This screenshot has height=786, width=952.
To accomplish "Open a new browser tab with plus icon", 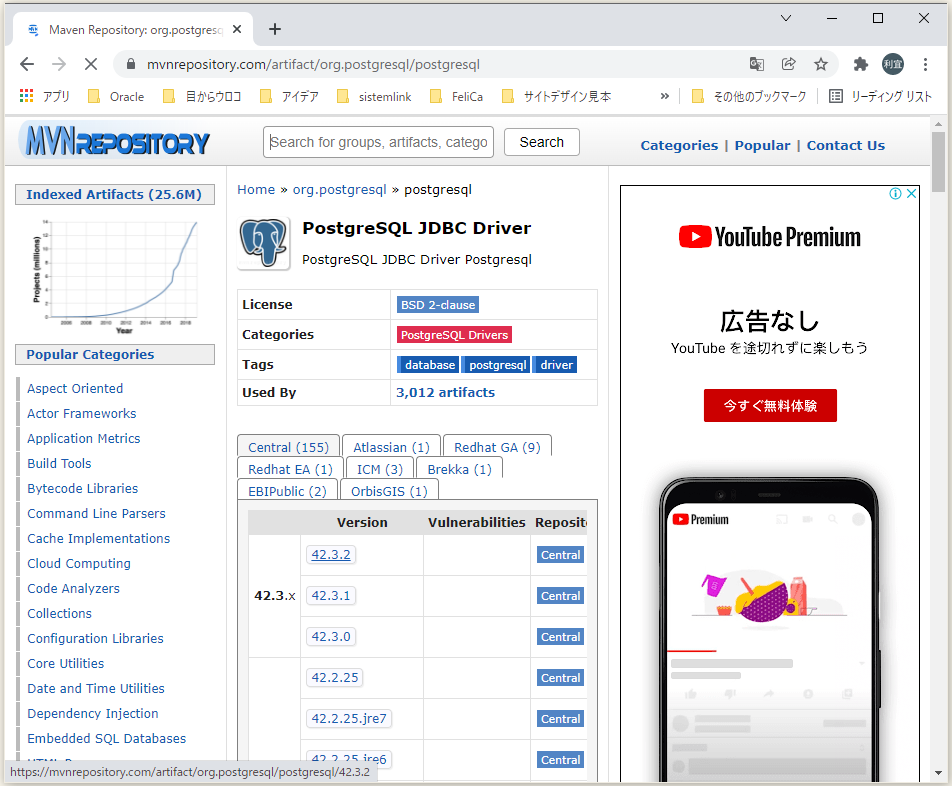I will (x=275, y=29).
